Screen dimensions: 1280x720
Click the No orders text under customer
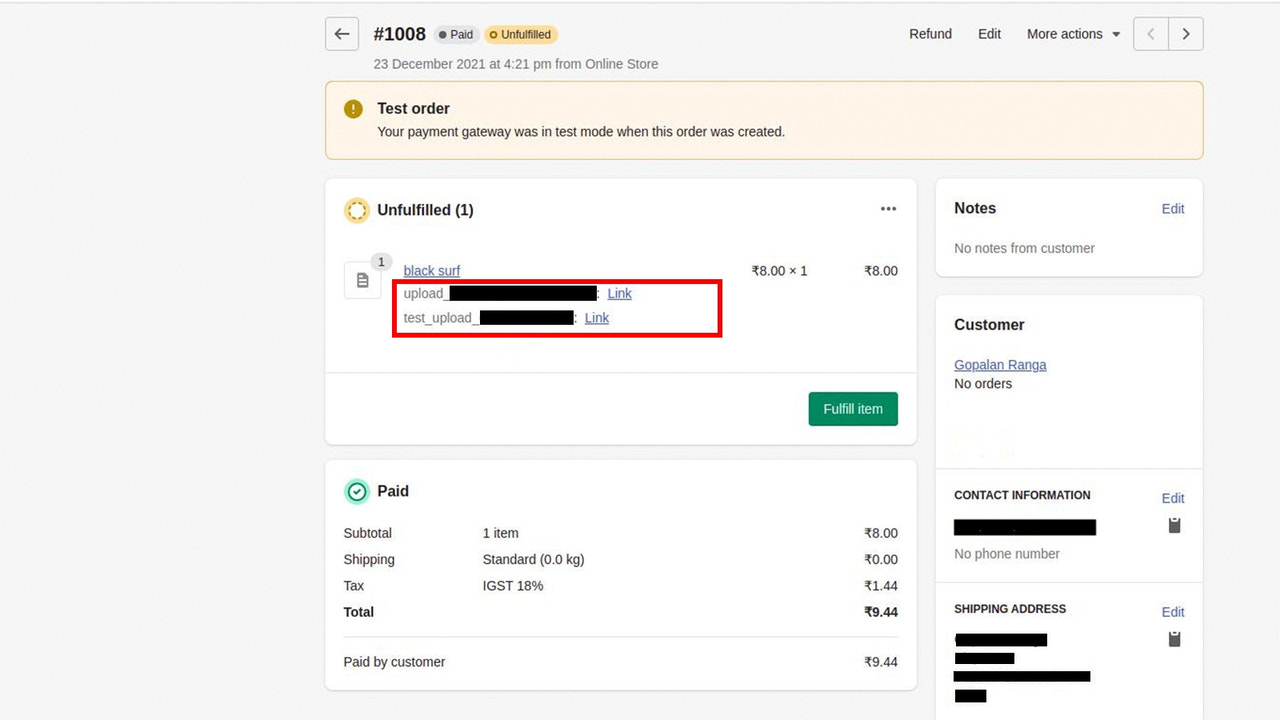983,384
